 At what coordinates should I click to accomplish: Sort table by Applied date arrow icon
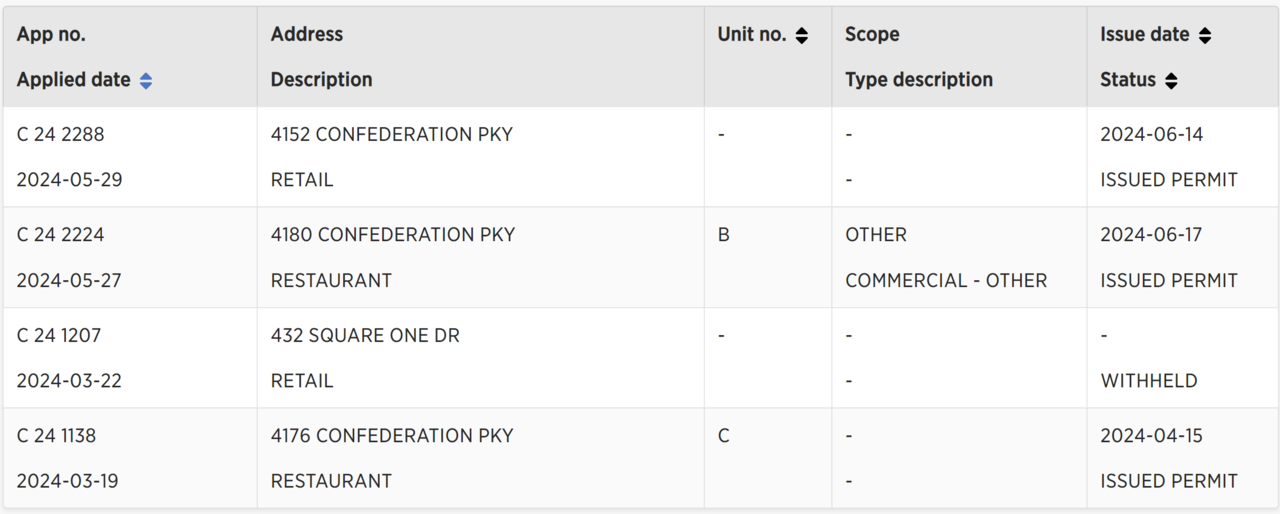[x=146, y=81]
